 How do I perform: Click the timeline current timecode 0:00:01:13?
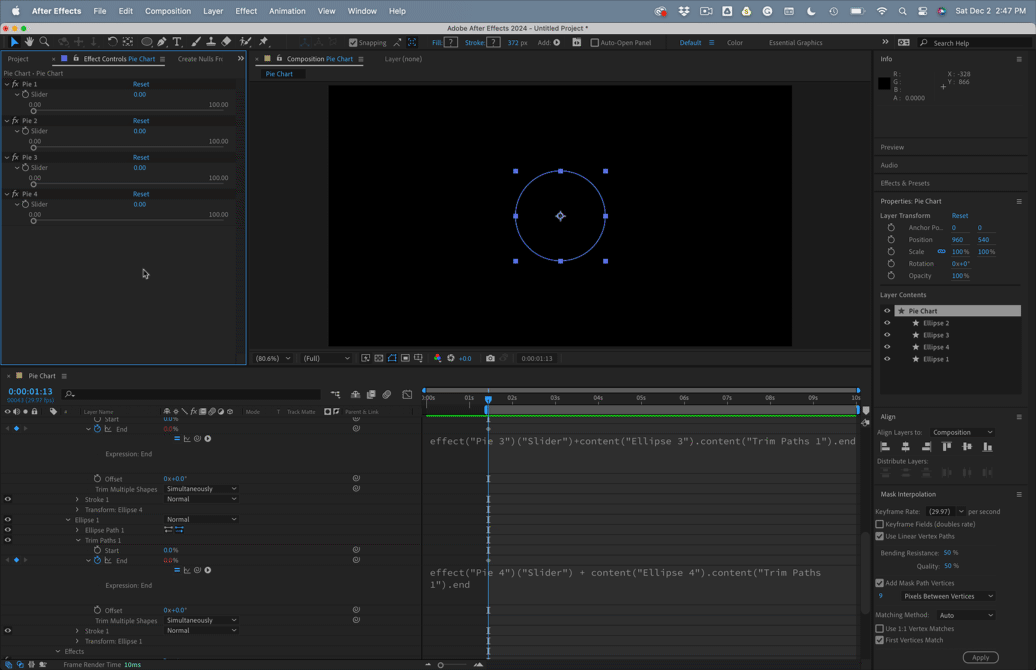[30, 391]
